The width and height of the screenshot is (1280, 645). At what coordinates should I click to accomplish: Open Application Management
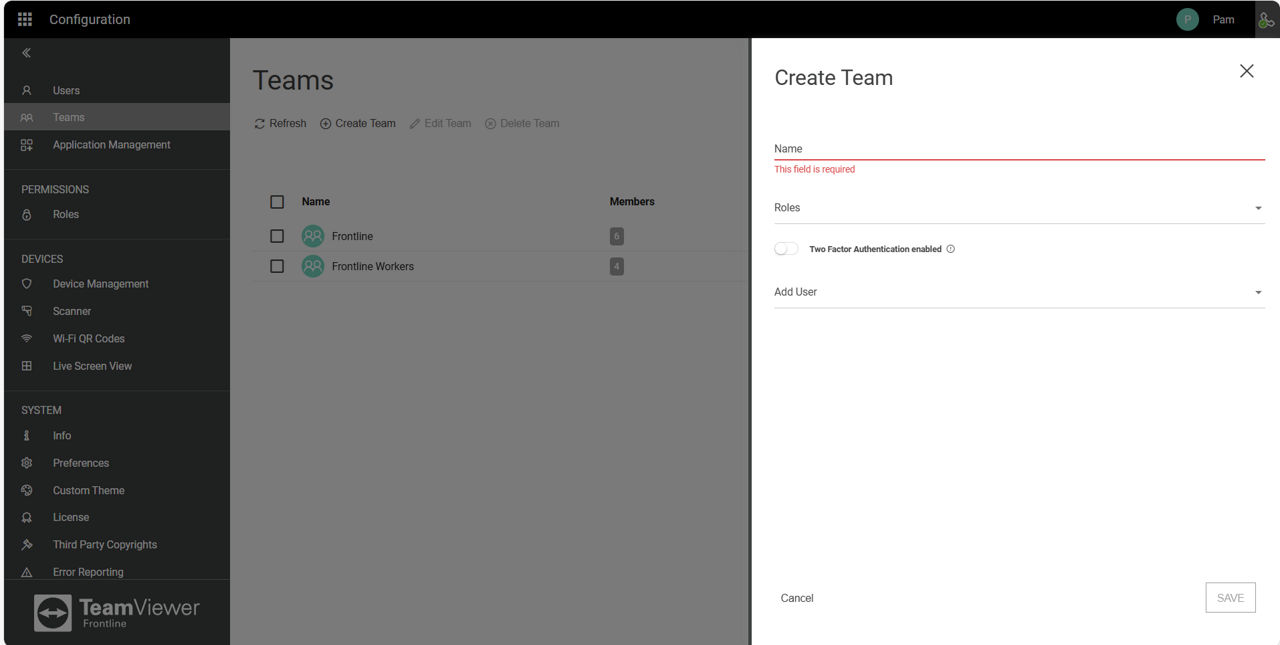111,143
